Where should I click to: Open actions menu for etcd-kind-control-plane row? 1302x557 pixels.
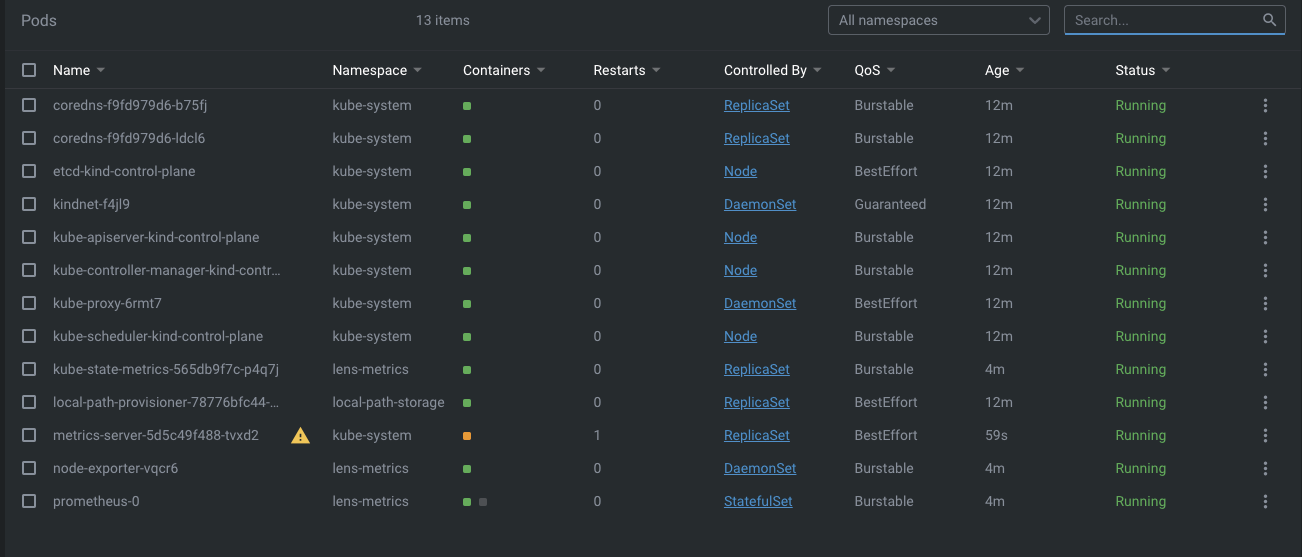pos(1265,171)
